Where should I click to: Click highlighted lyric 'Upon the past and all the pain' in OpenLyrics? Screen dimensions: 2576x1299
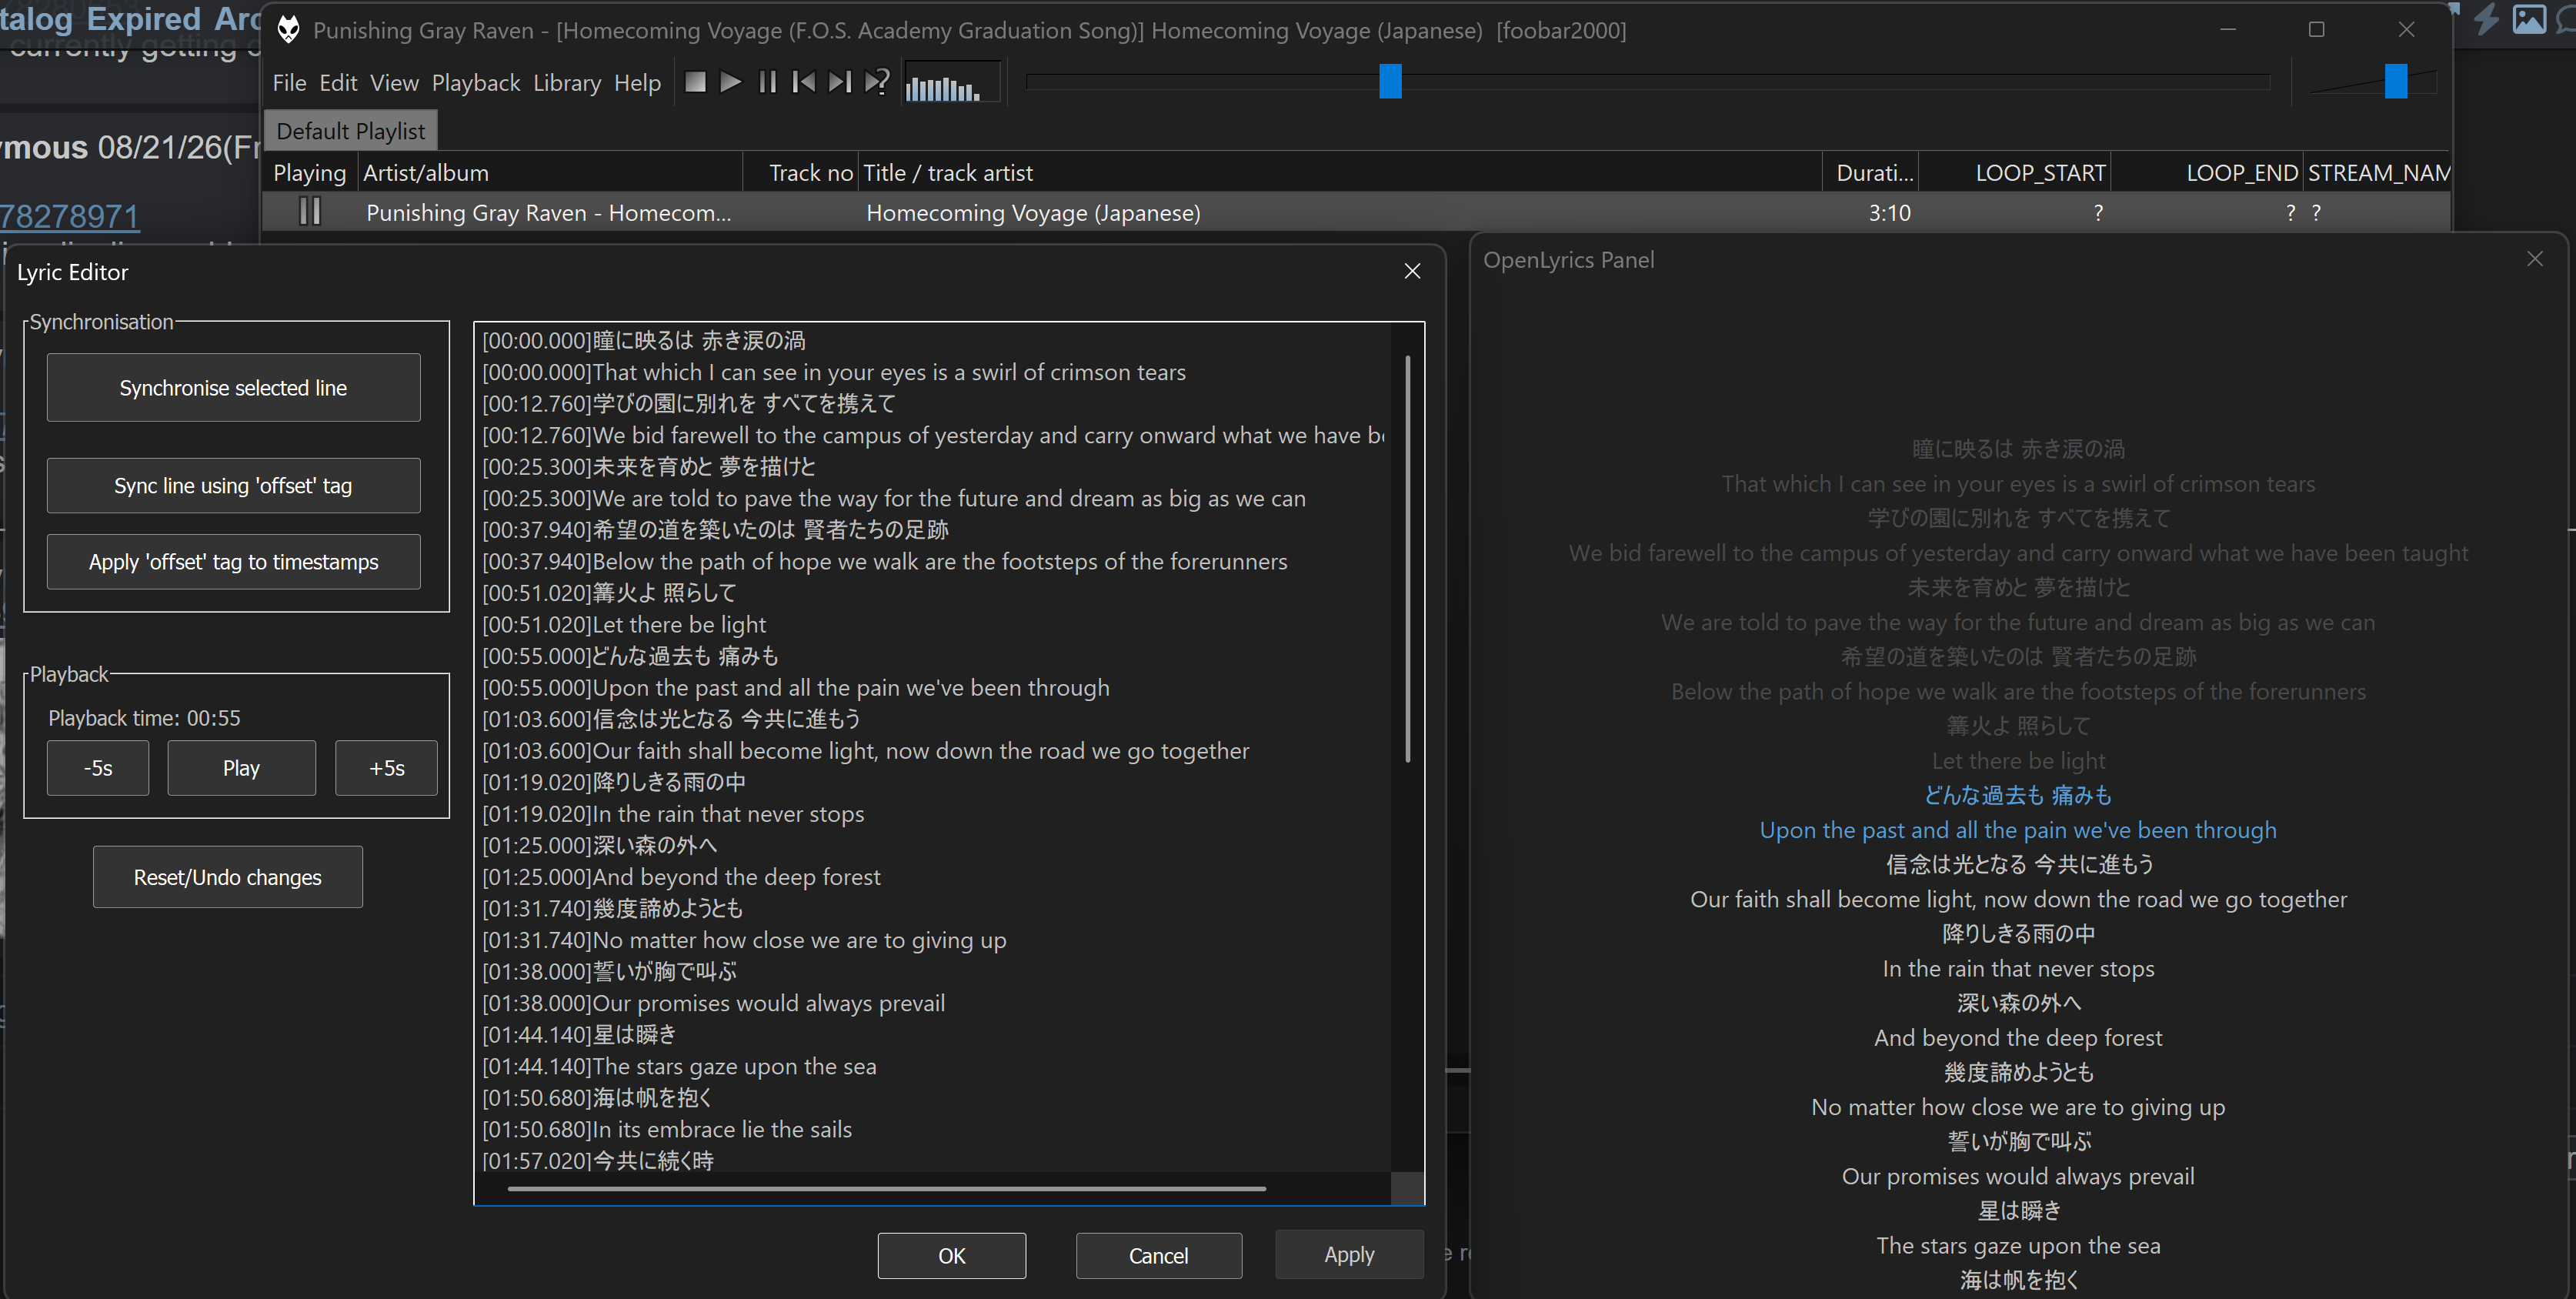2018,830
